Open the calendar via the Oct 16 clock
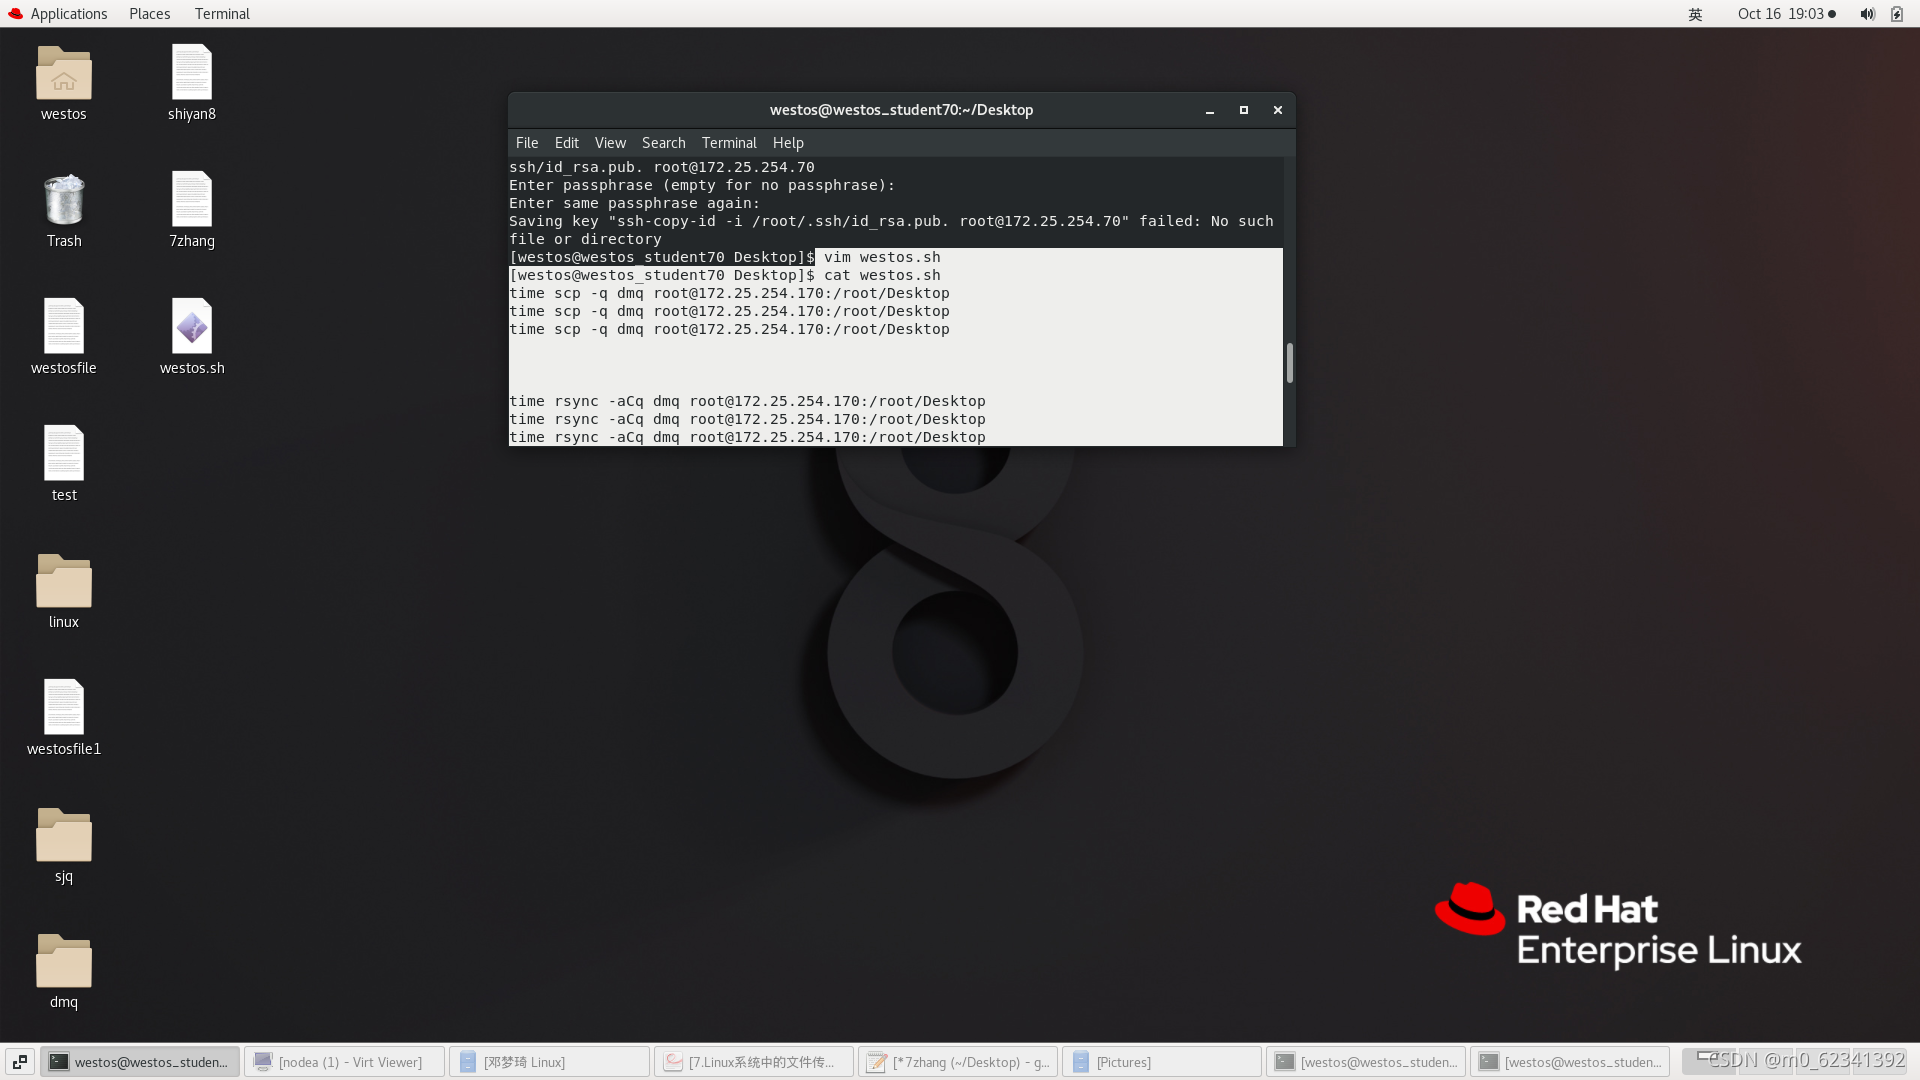1920x1080 pixels. (1780, 13)
